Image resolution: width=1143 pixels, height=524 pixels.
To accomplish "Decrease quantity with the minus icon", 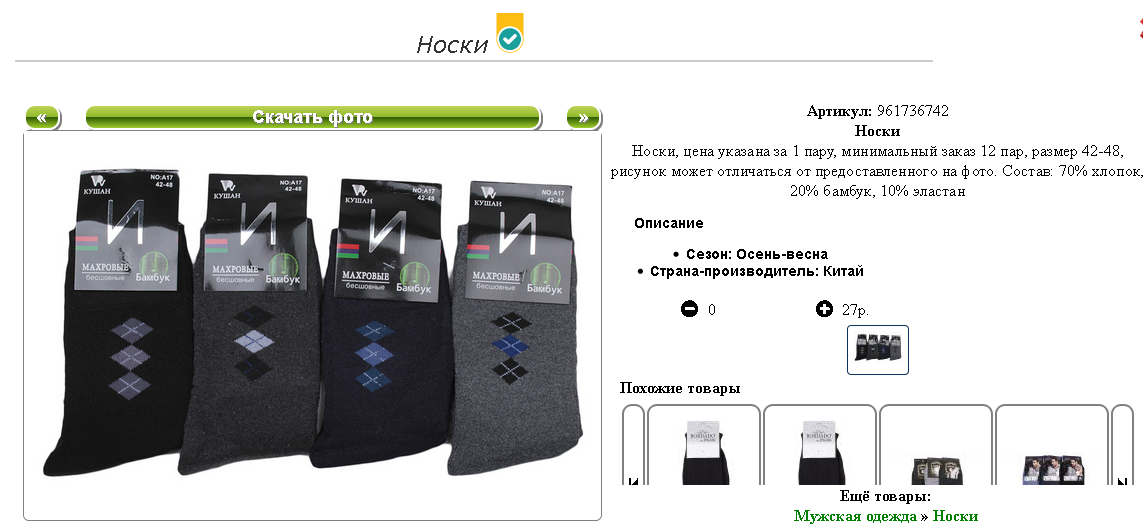I will click(x=689, y=309).
